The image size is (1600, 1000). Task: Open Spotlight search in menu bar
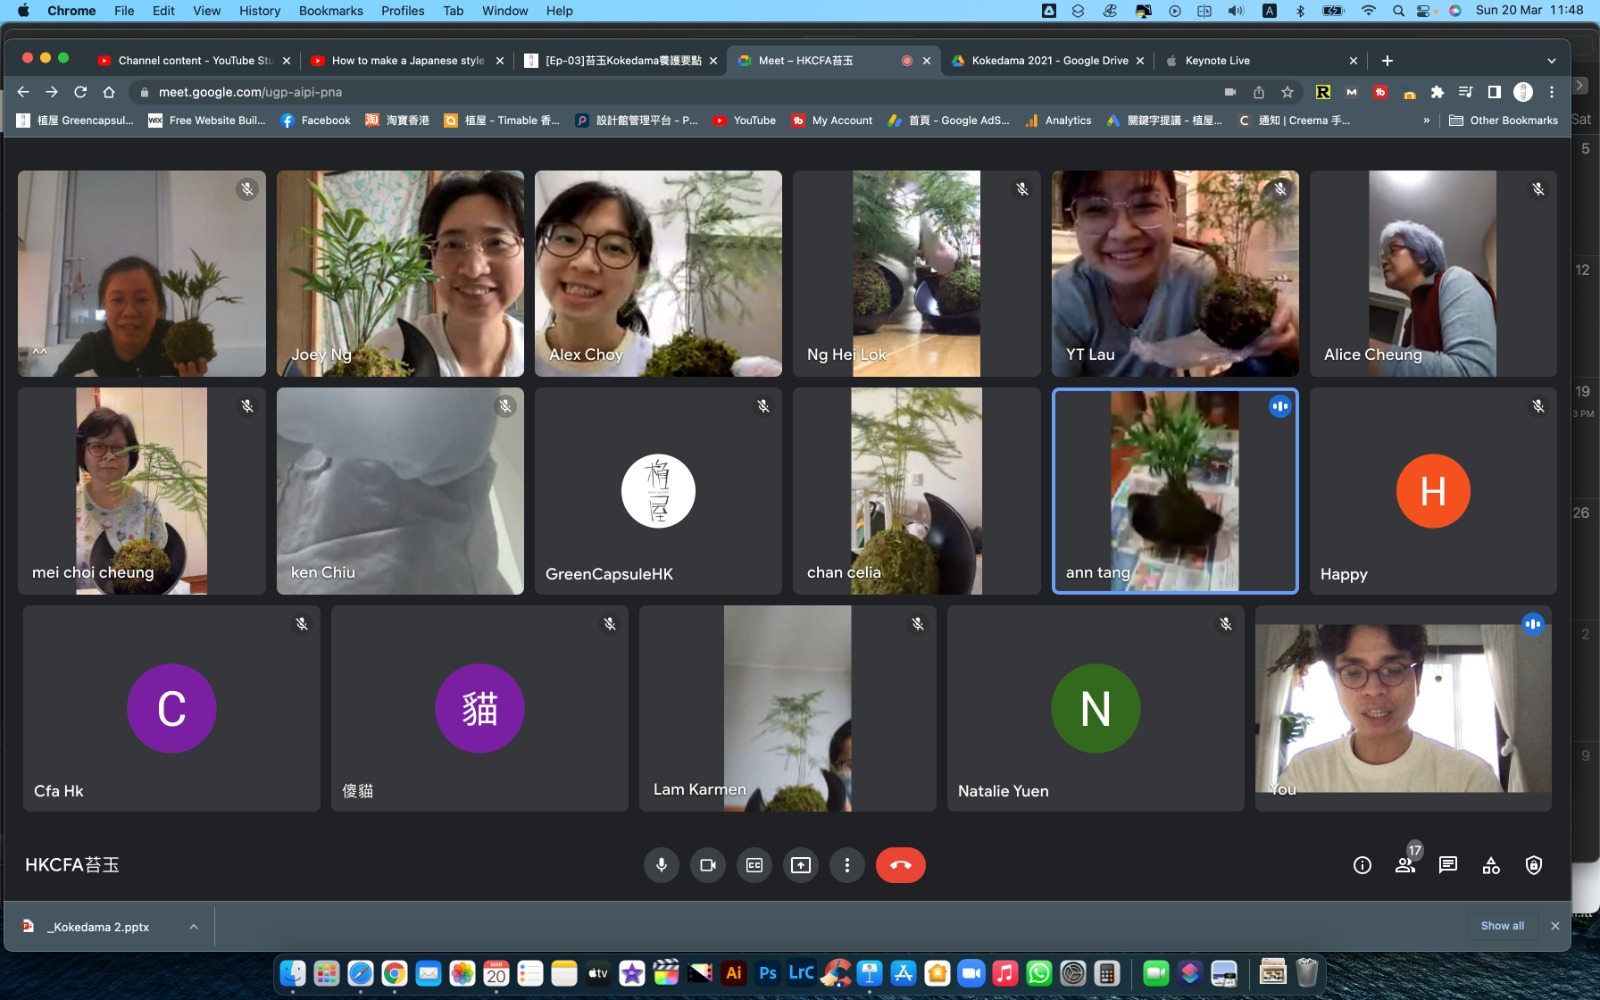[x=1398, y=11]
